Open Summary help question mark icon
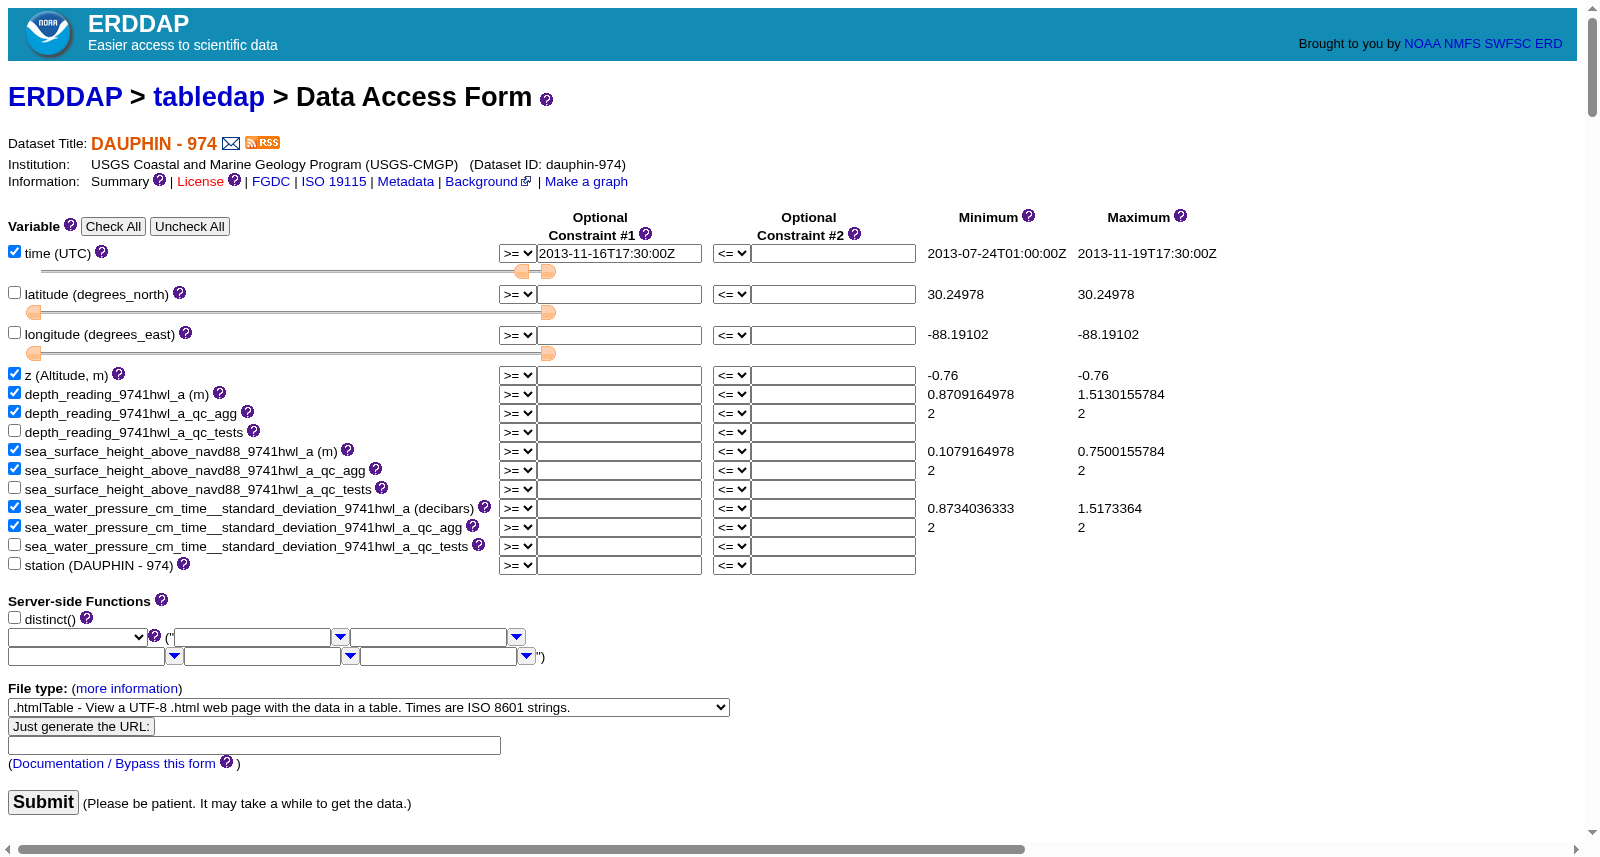This screenshot has width=1600, height=857. click(x=159, y=180)
